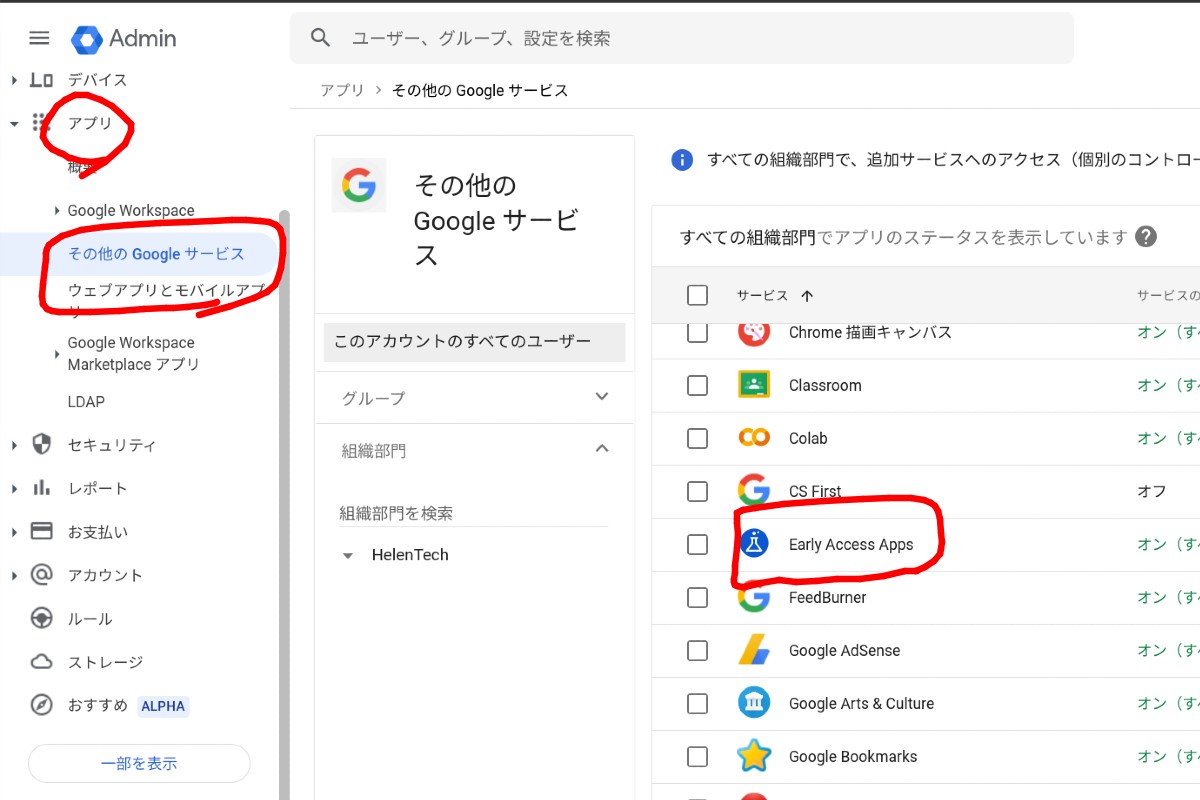Open the help tooltip next to status message
This screenshot has width=1200, height=800.
click(1147, 236)
